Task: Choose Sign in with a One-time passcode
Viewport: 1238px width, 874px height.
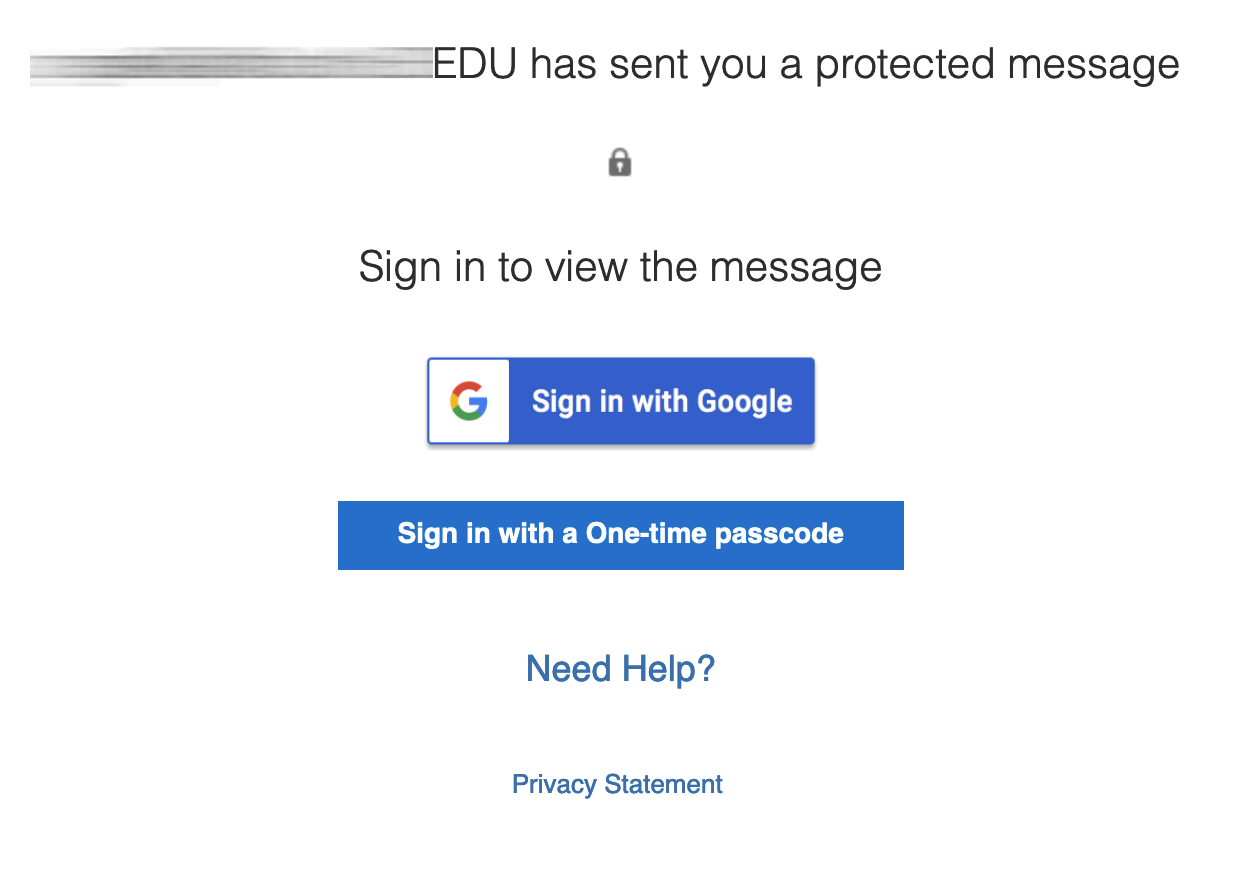Action: pos(621,535)
